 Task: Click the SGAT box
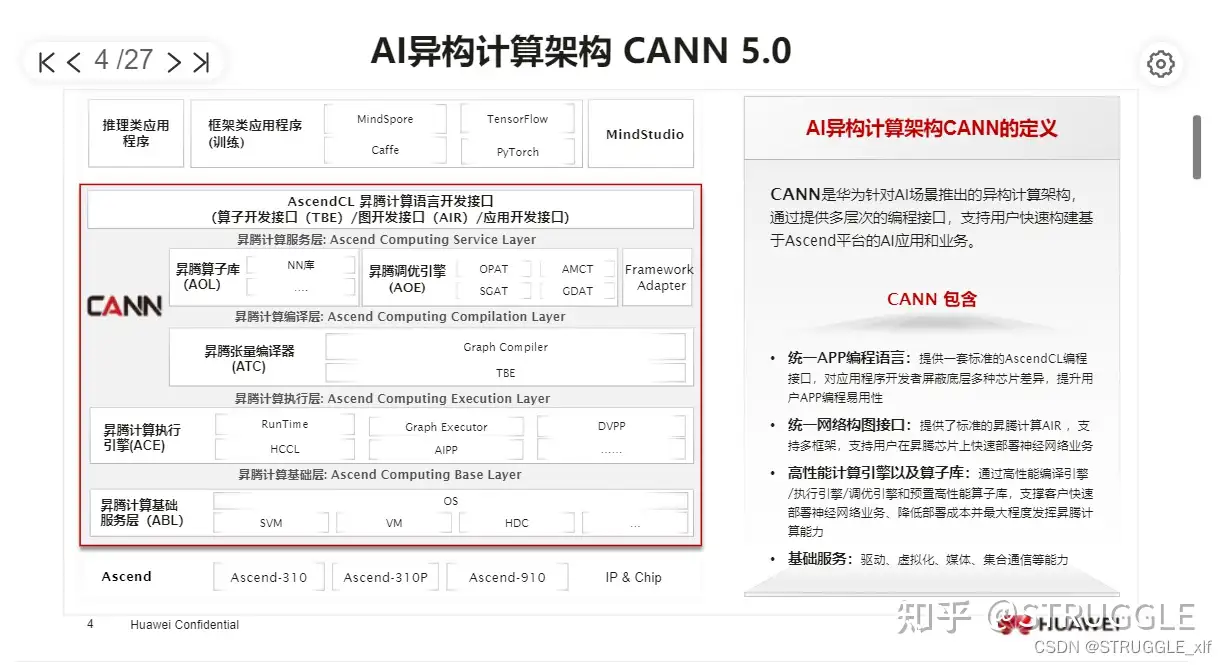(x=493, y=291)
